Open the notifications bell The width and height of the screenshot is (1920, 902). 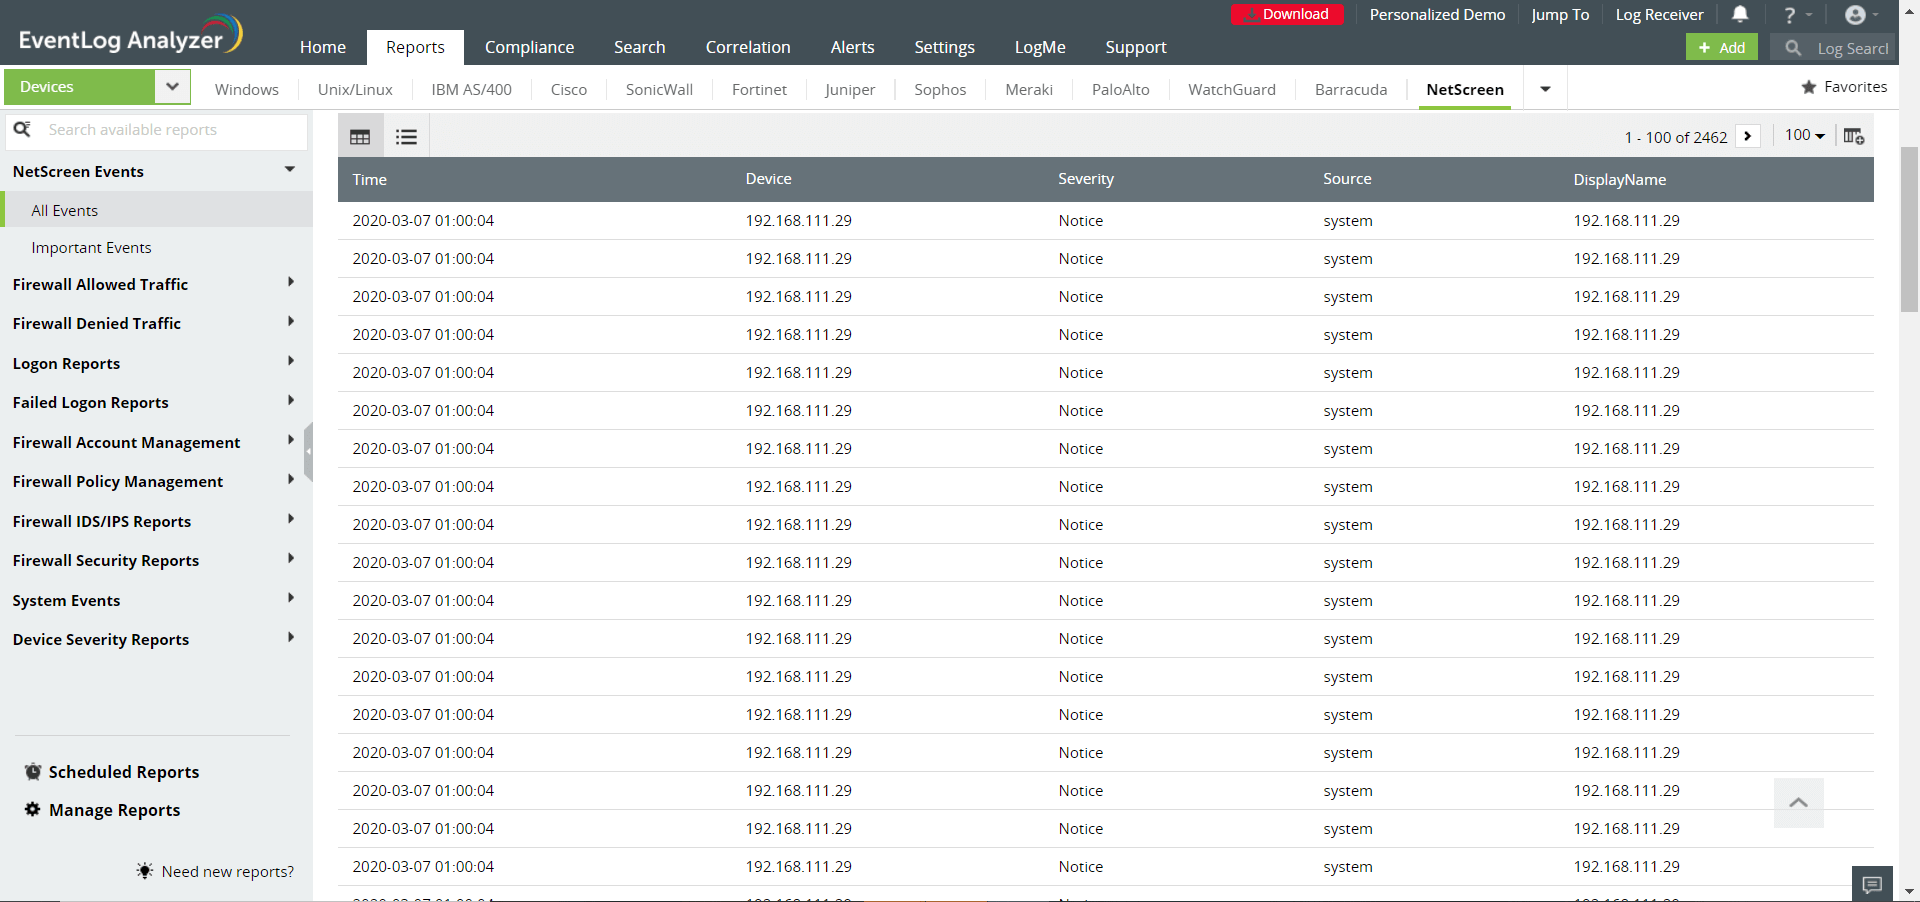(x=1740, y=14)
